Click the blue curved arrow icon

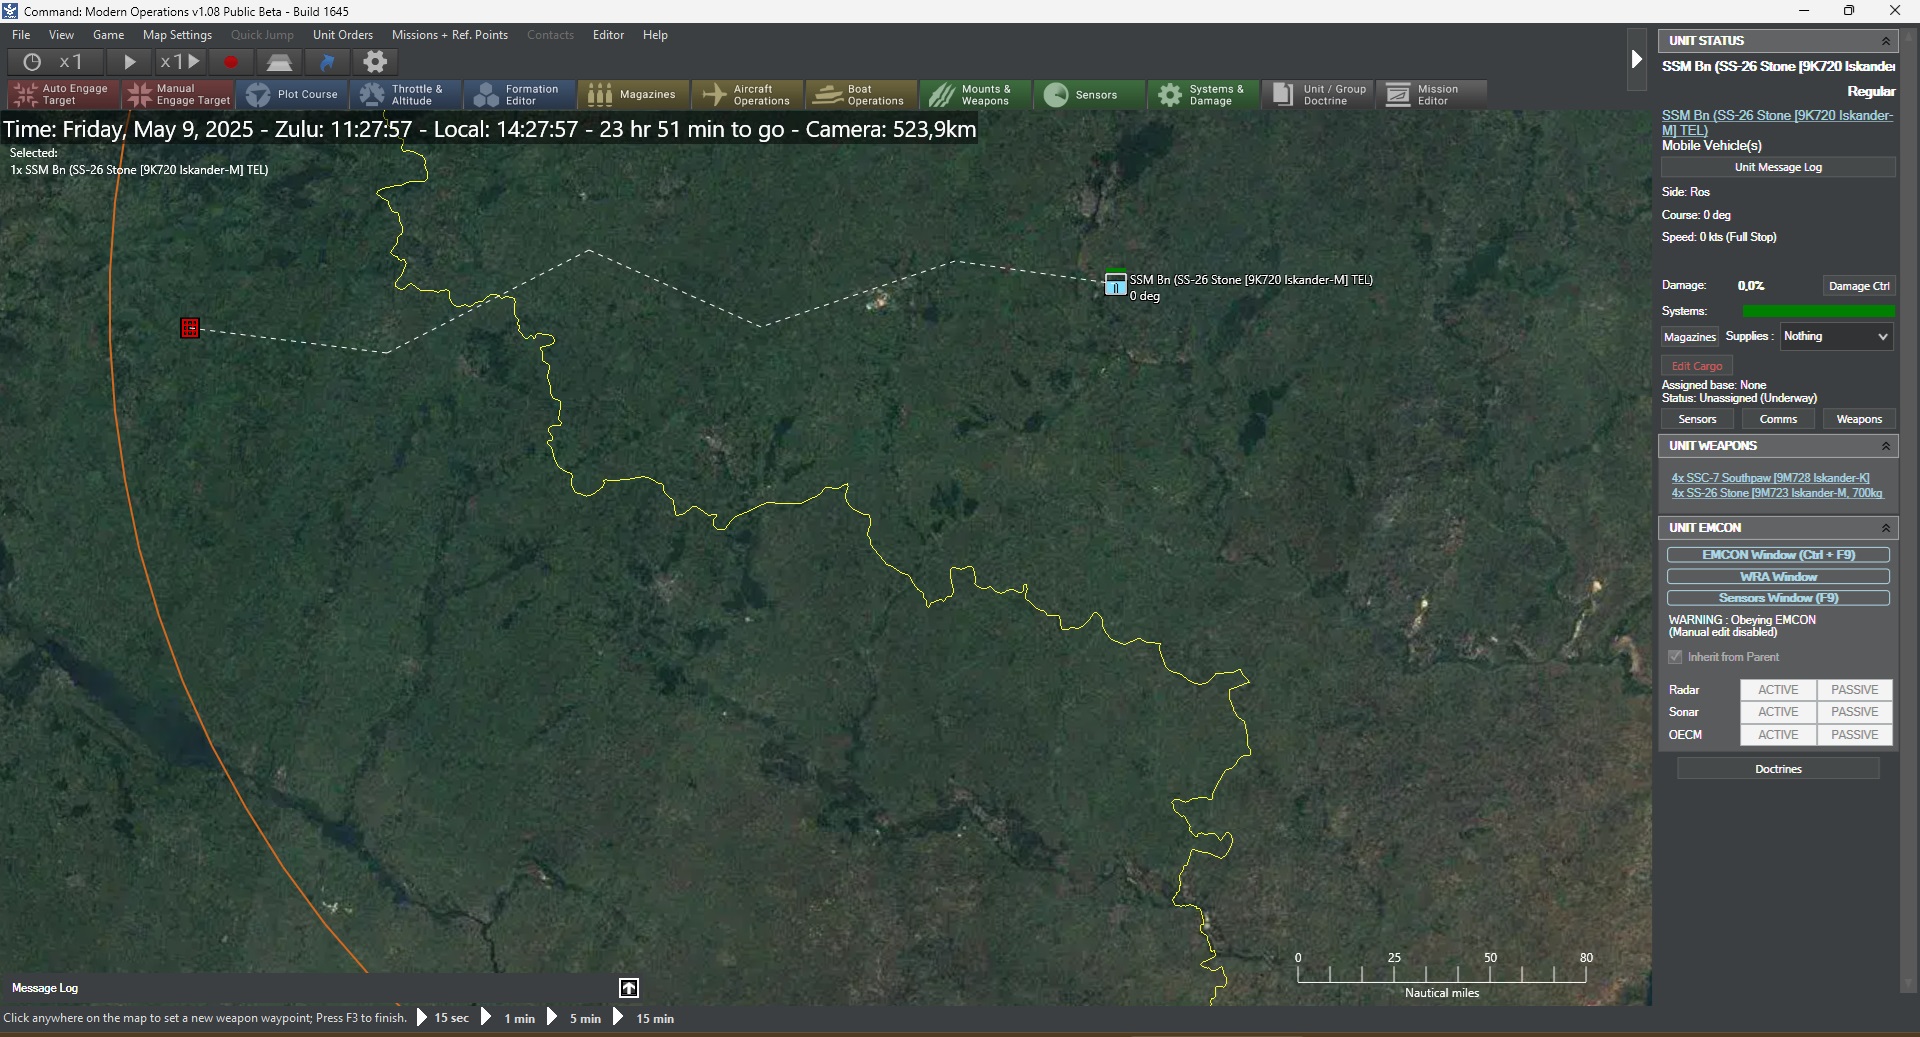coord(327,62)
